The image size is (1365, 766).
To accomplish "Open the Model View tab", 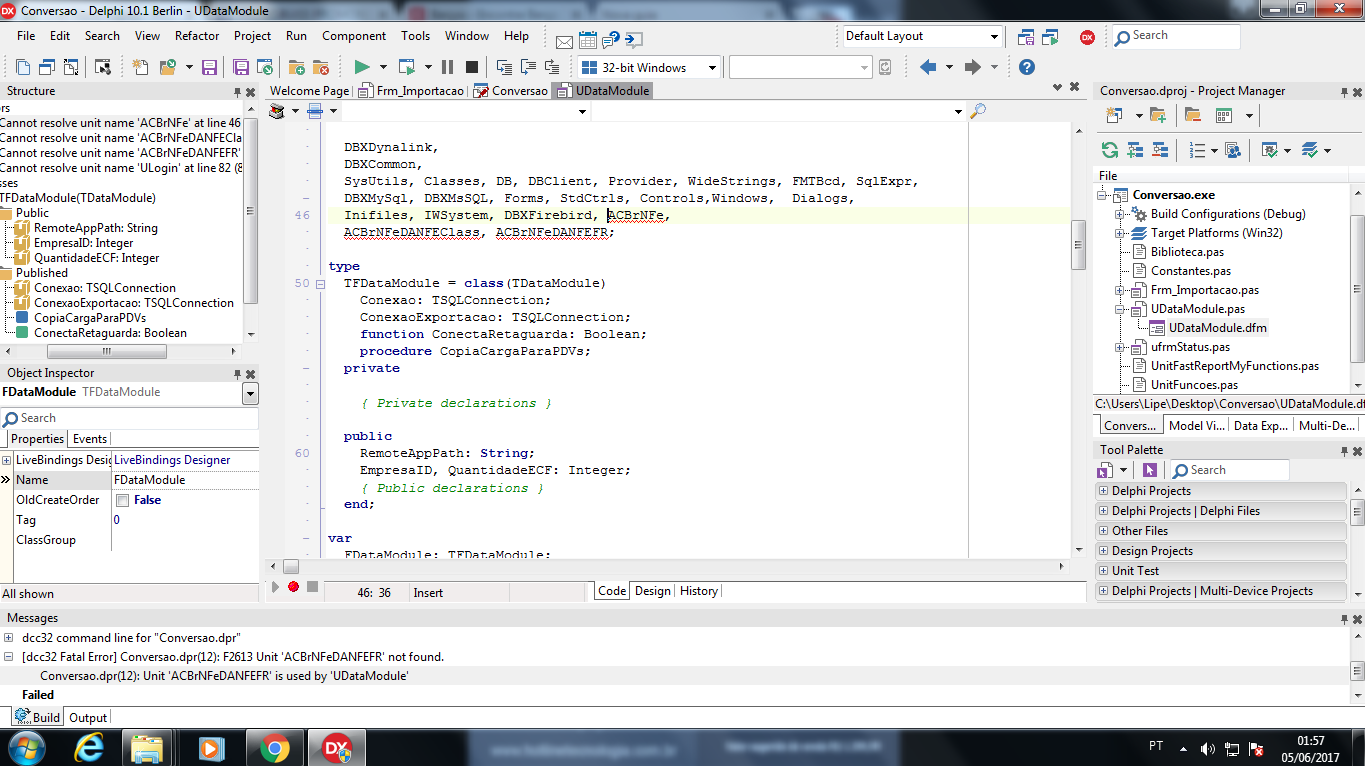I will point(1196,426).
